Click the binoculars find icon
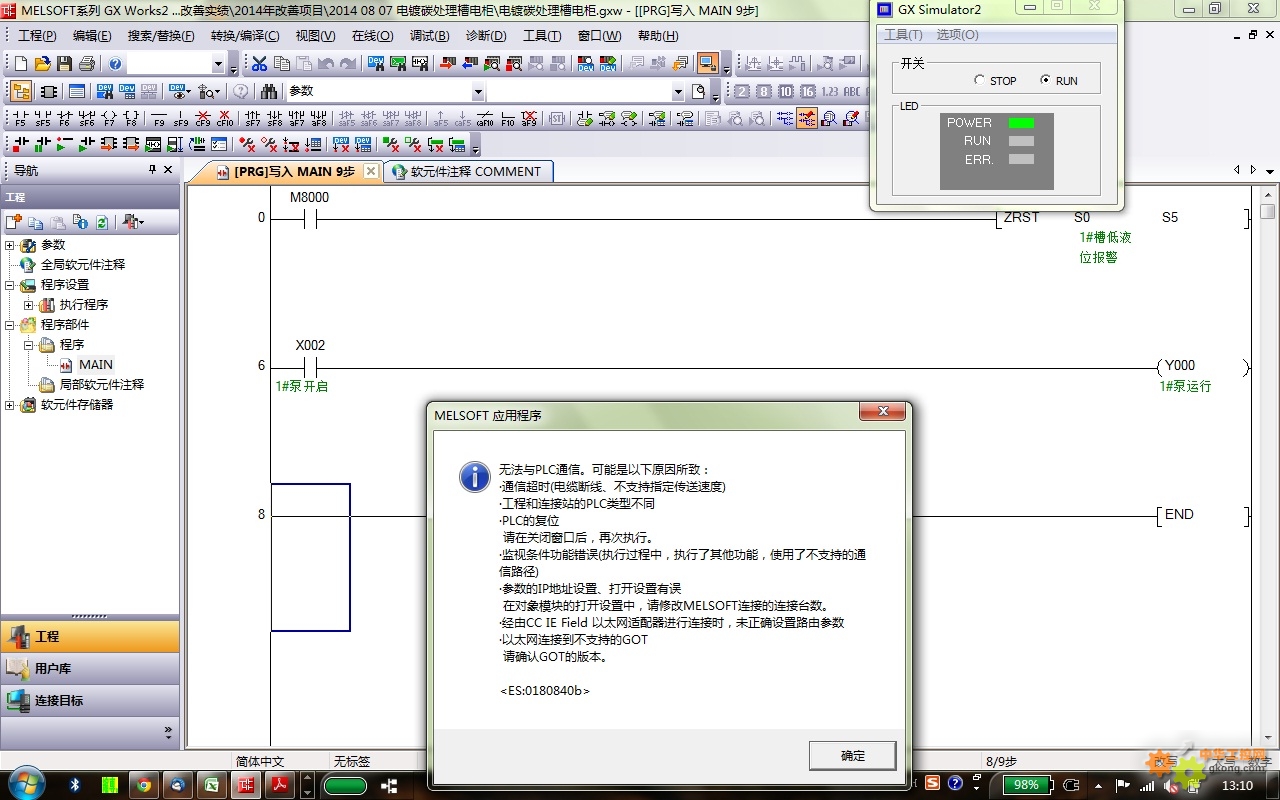 click(268, 91)
